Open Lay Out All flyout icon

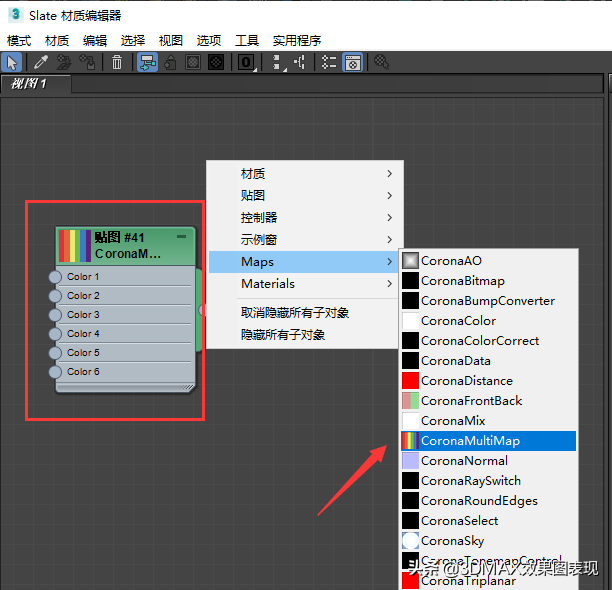click(278, 62)
